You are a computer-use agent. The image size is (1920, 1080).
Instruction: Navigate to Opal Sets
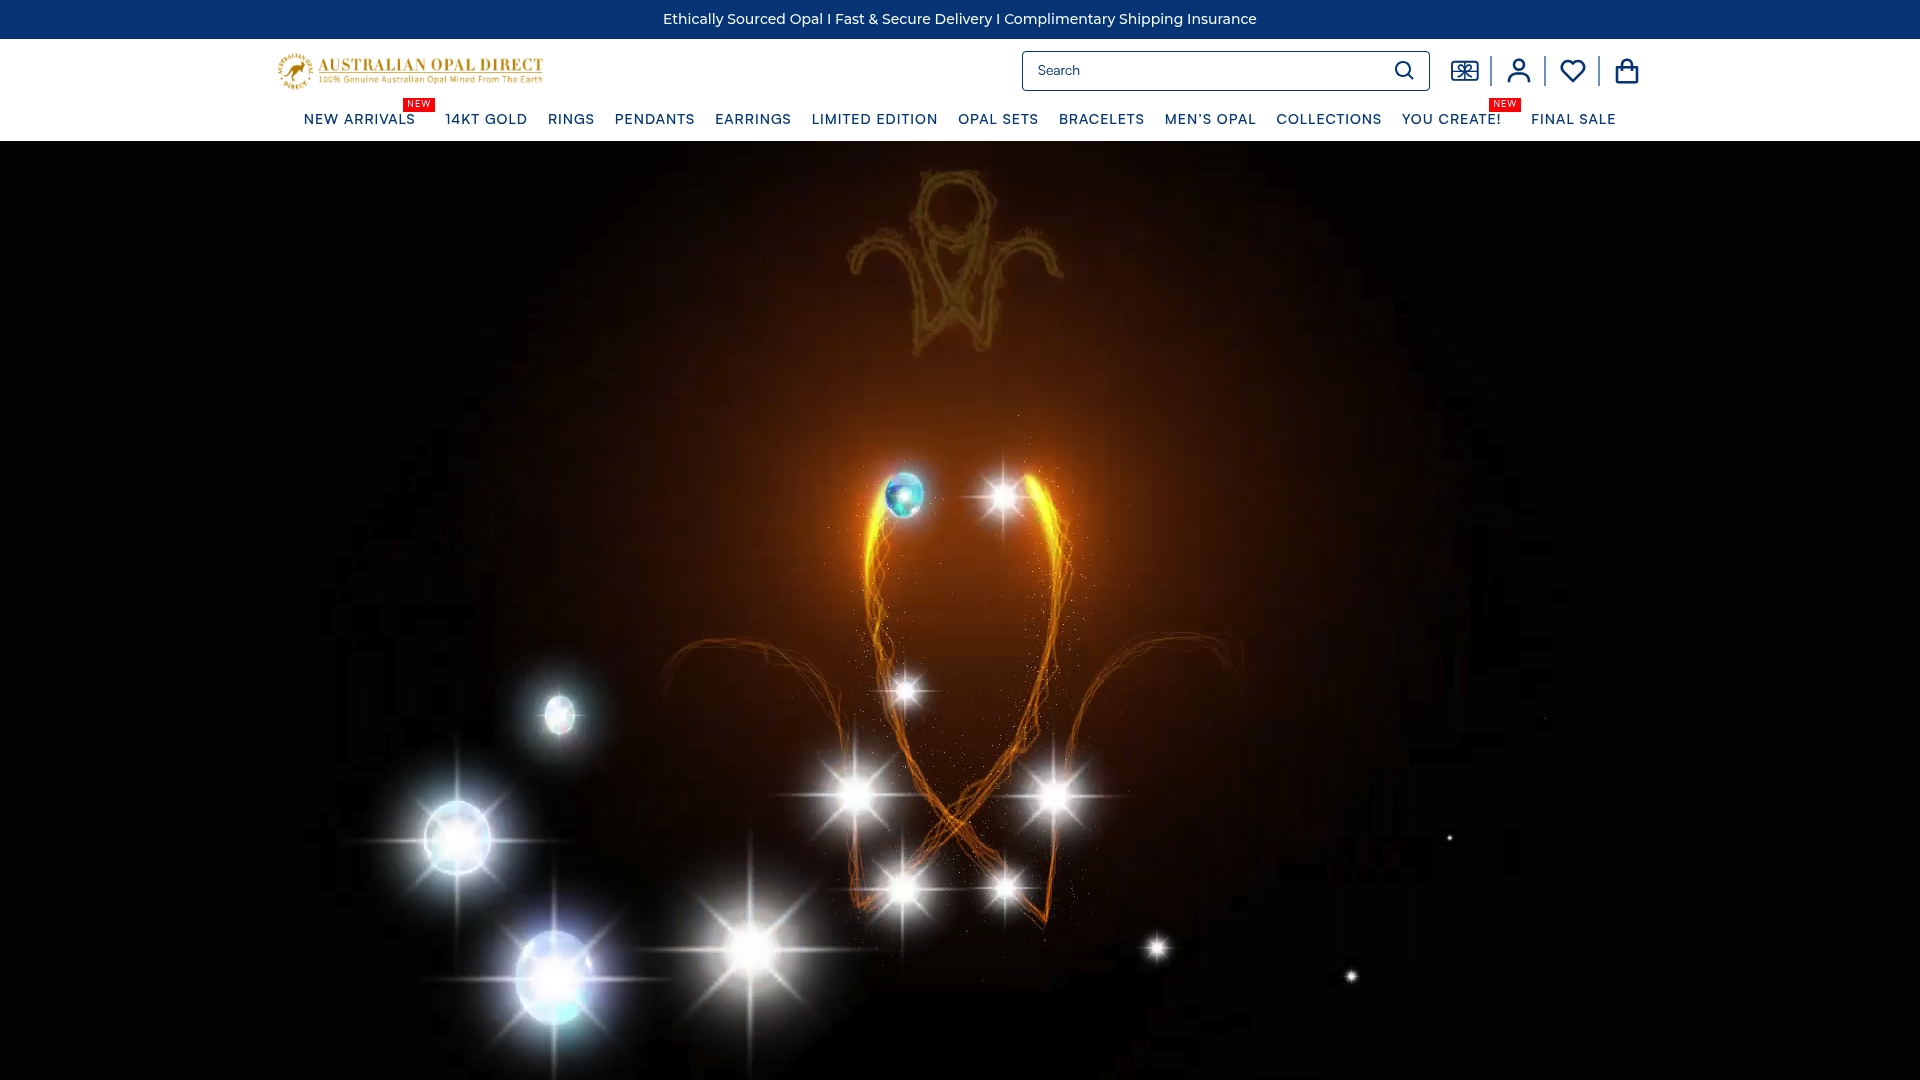point(998,119)
